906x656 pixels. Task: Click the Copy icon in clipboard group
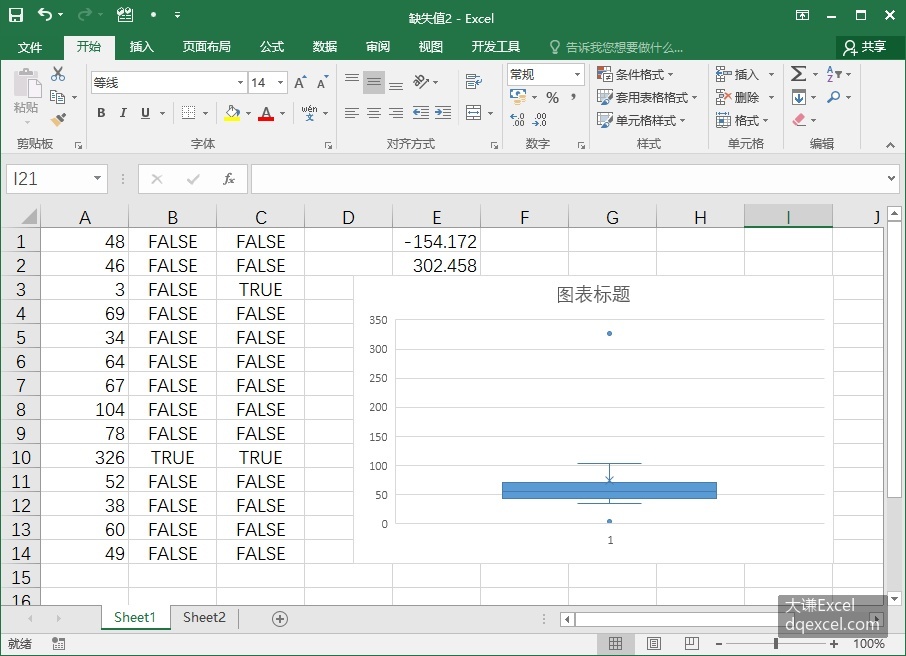point(57,97)
